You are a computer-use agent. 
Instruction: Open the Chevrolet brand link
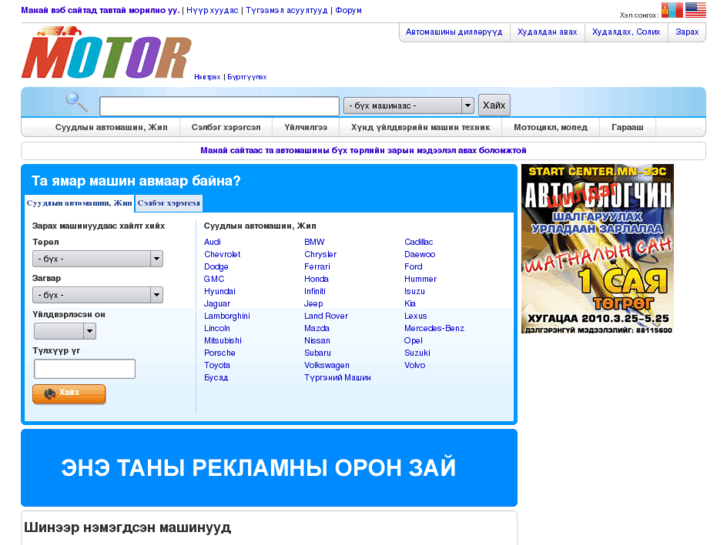222,254
